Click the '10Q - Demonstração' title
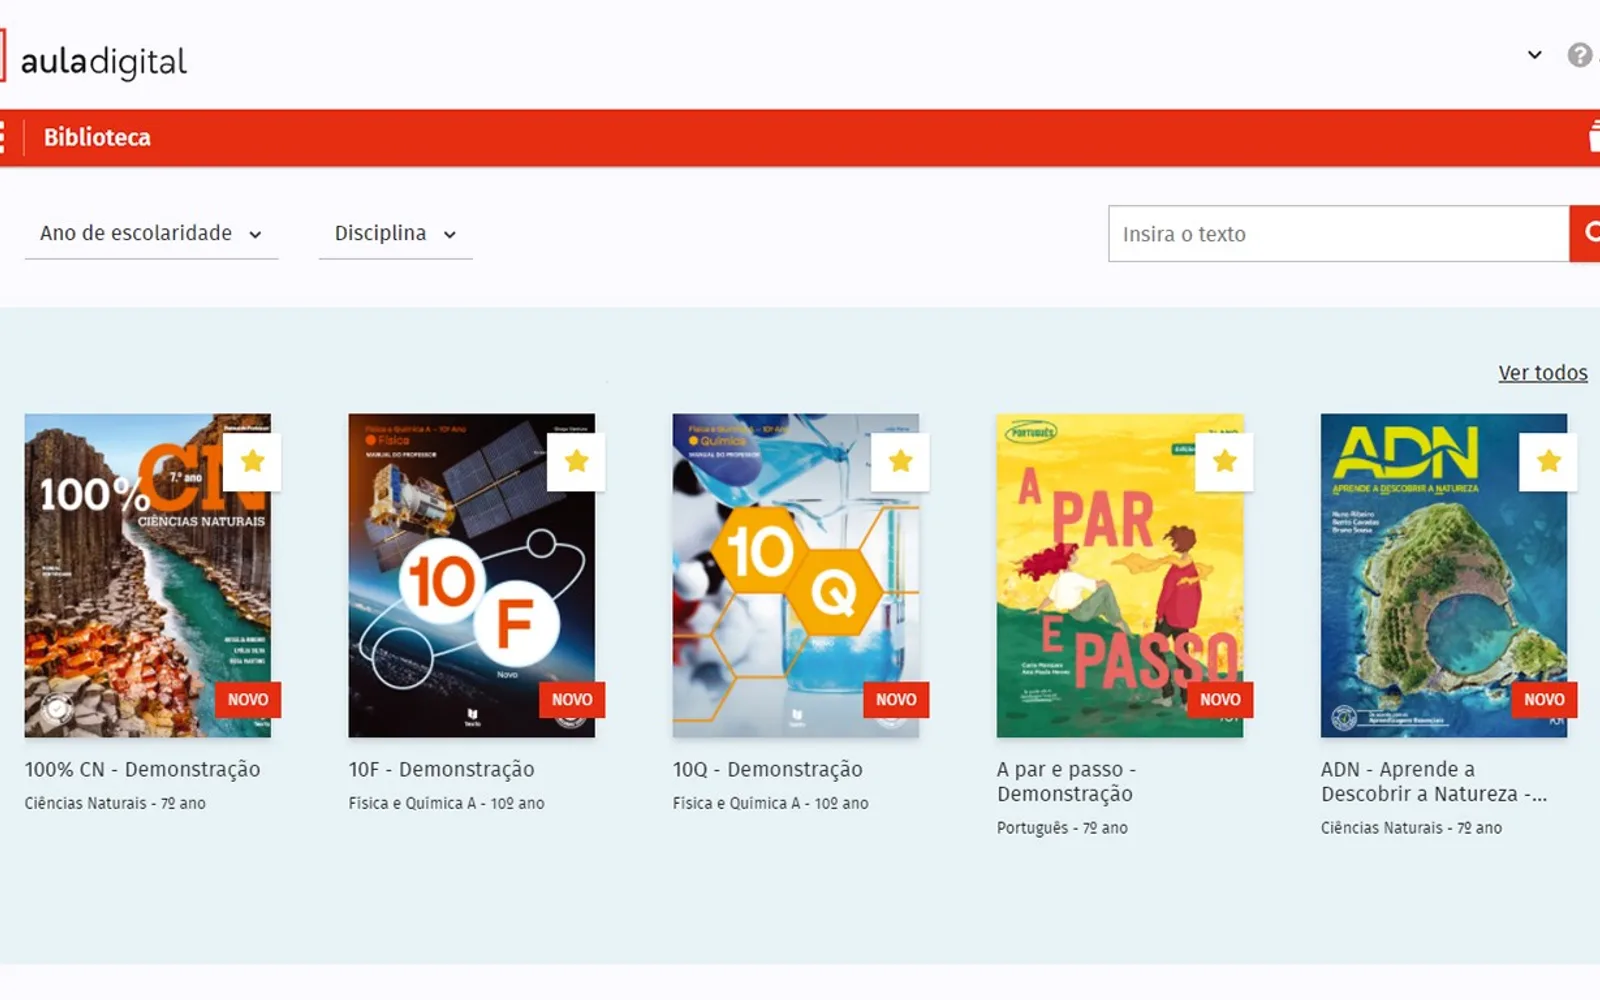The image size is (1600, 1000). click(x=767, y=770)
